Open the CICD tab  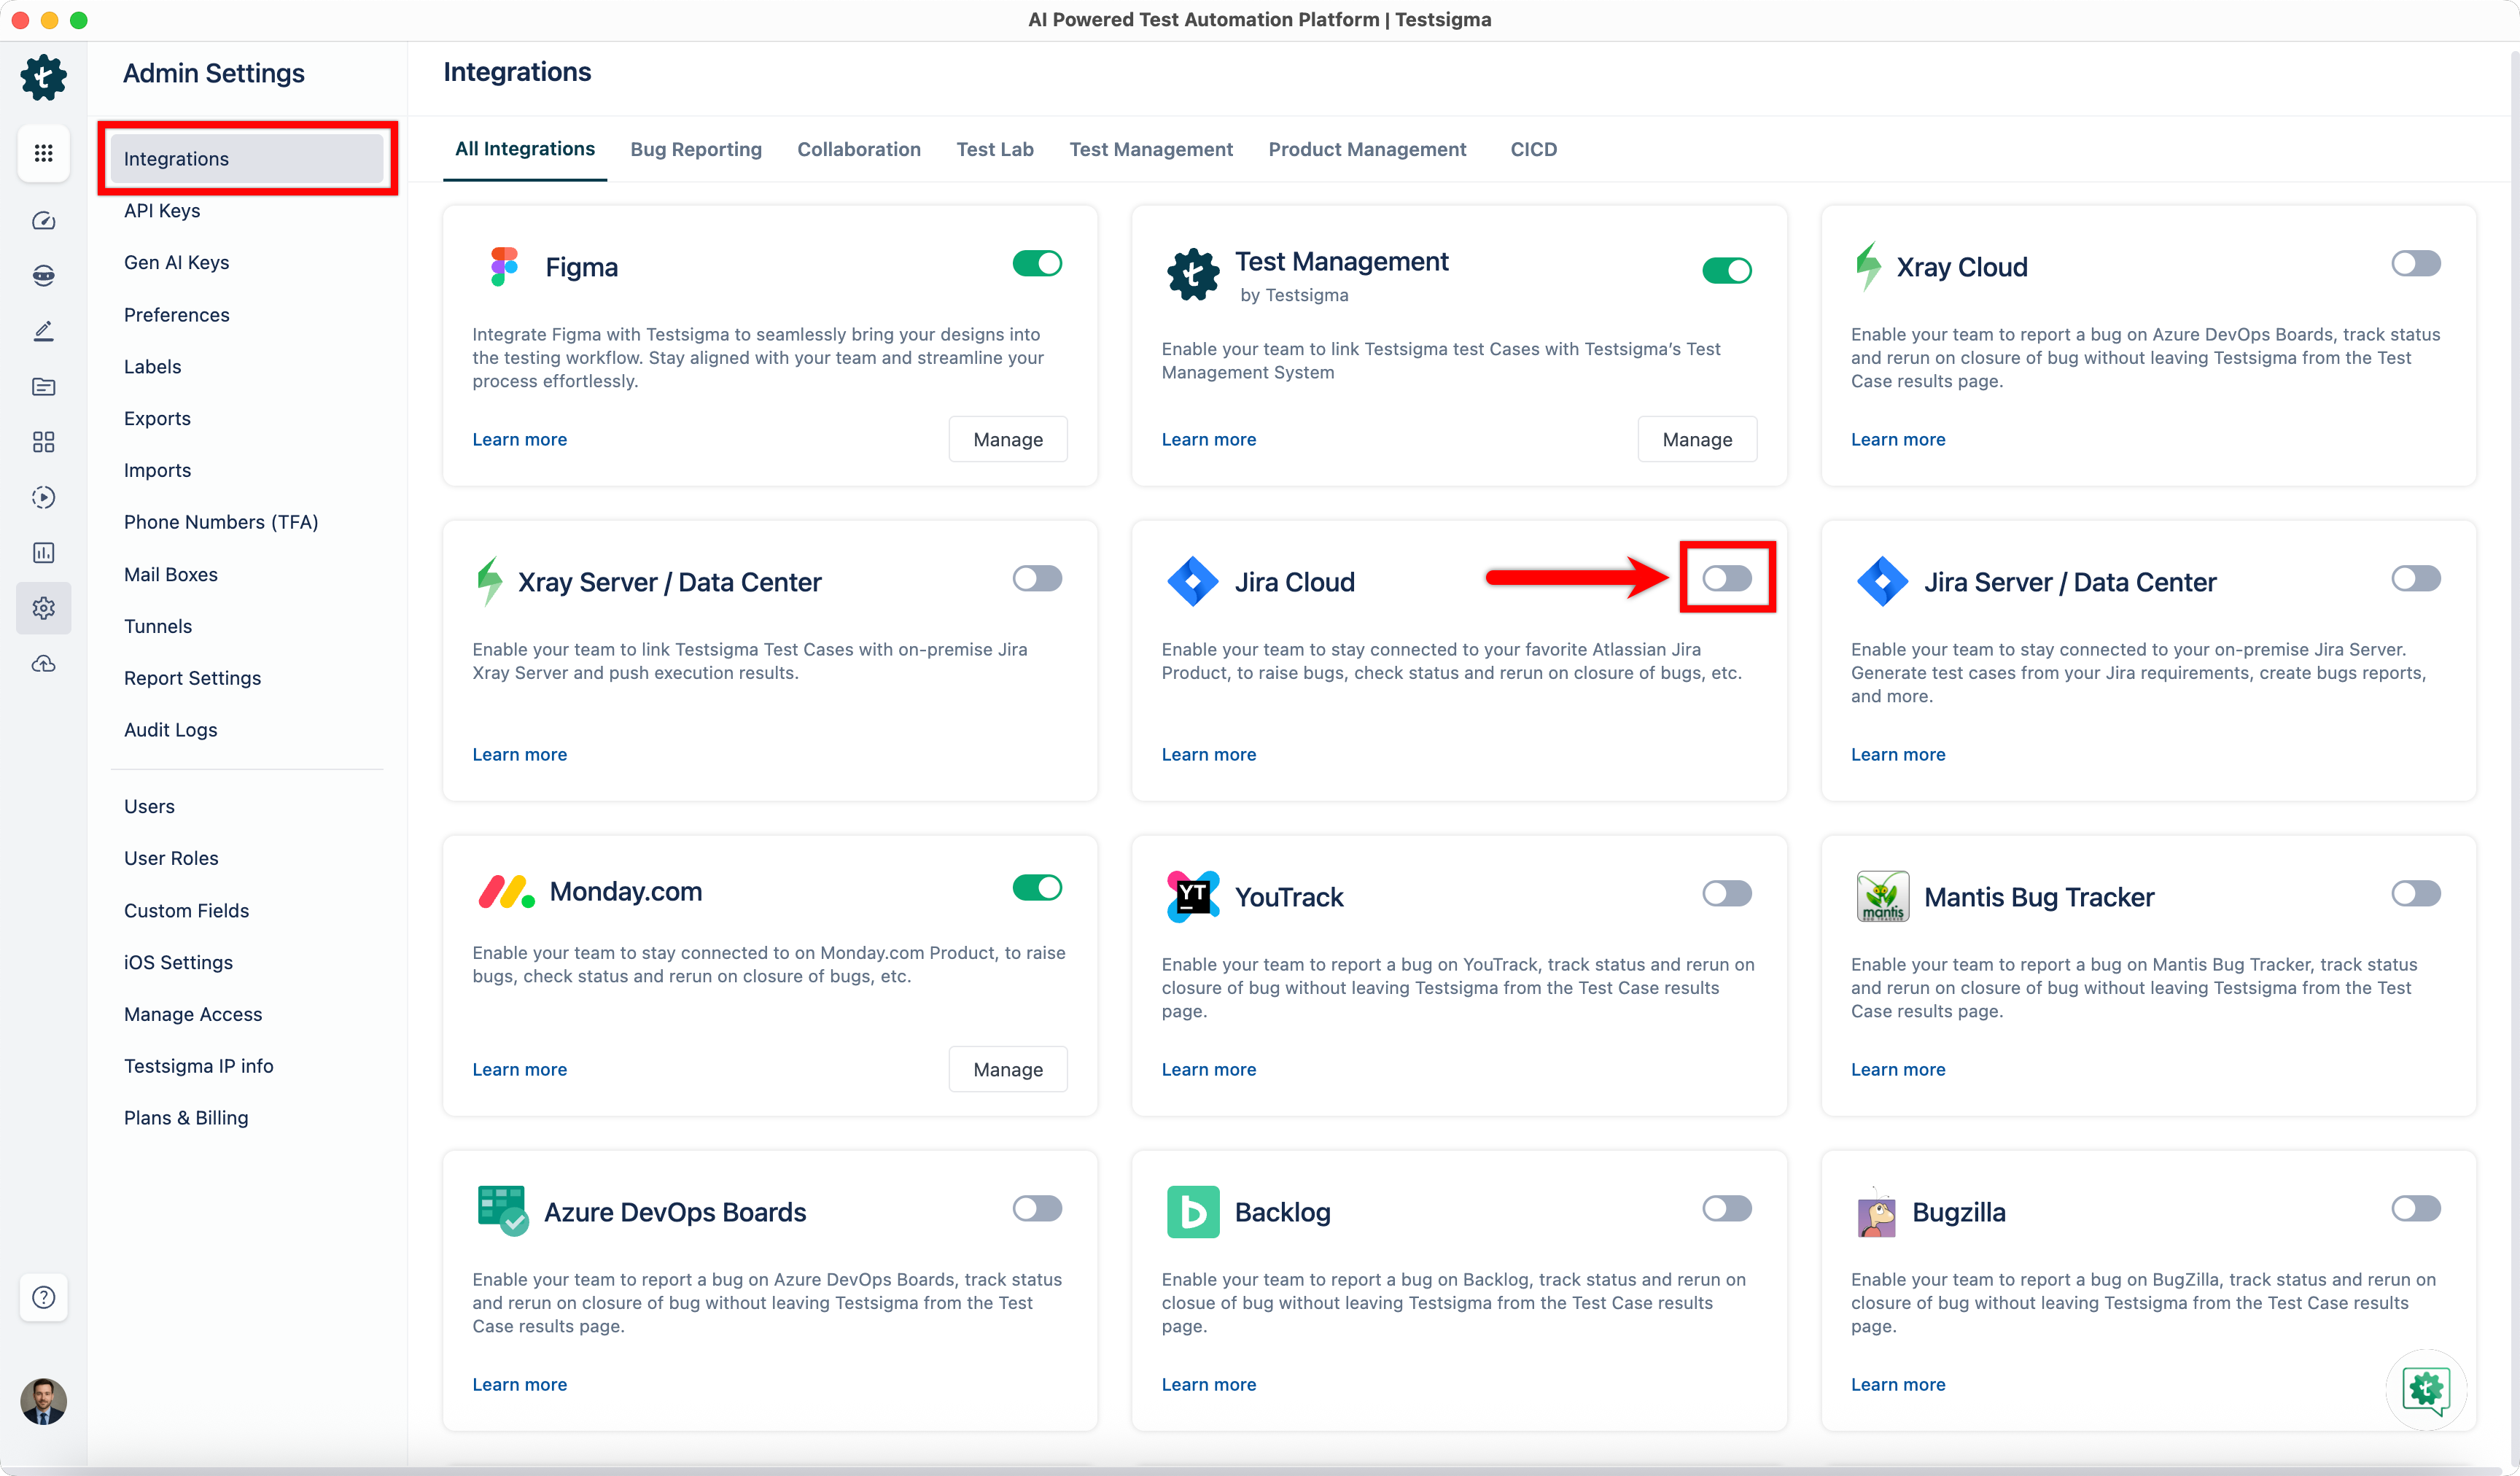pos(1534,149)
